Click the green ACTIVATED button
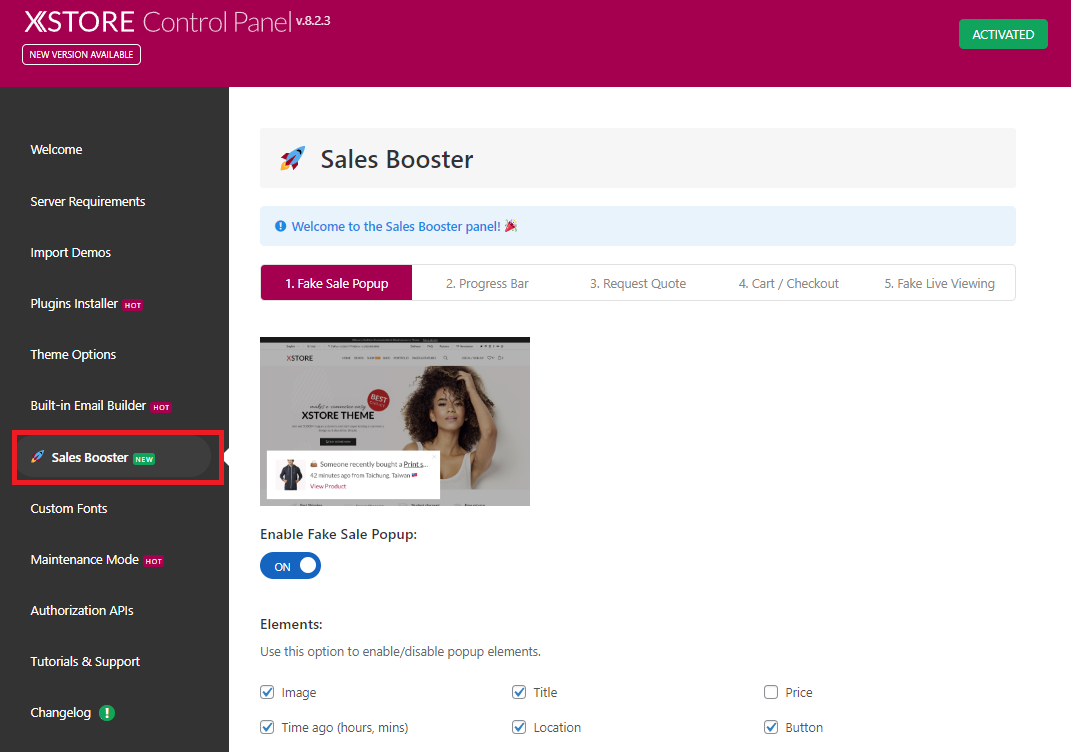This screenshot has width=1071, height=752. (x=1003, y=34)
